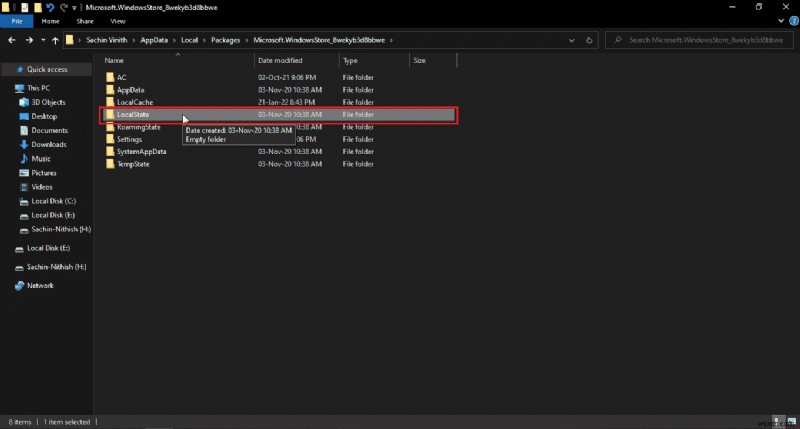Click the New folder quick access icon
800x429 pixels.
point(37,7)
